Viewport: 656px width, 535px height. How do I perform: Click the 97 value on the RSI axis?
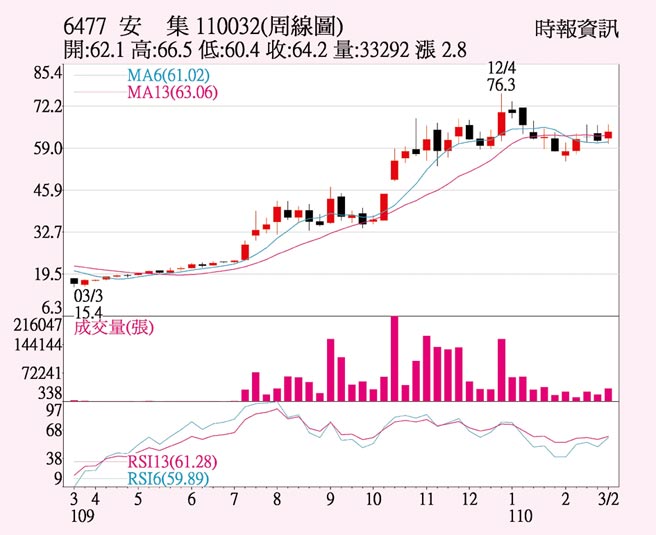54,410
